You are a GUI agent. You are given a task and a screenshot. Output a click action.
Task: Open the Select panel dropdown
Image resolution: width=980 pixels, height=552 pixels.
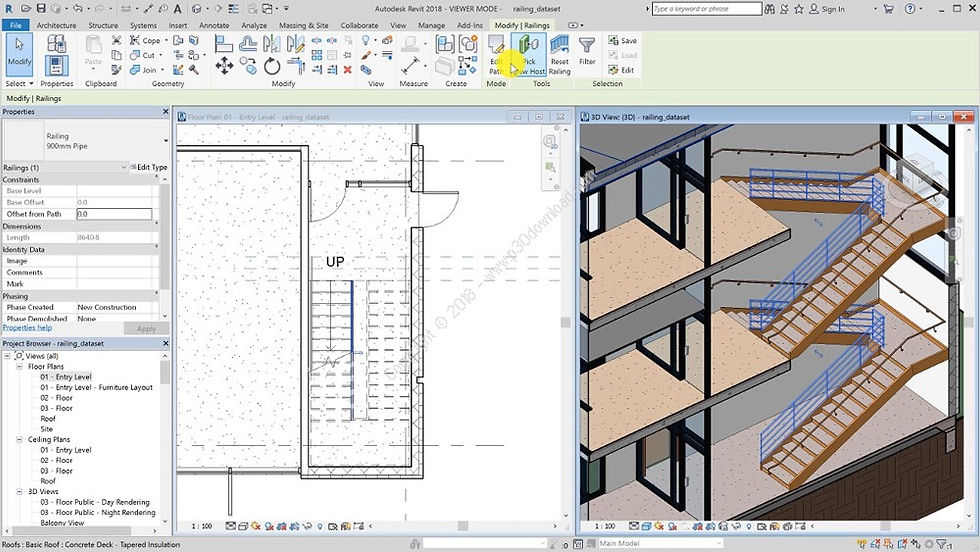click(19, 83)
